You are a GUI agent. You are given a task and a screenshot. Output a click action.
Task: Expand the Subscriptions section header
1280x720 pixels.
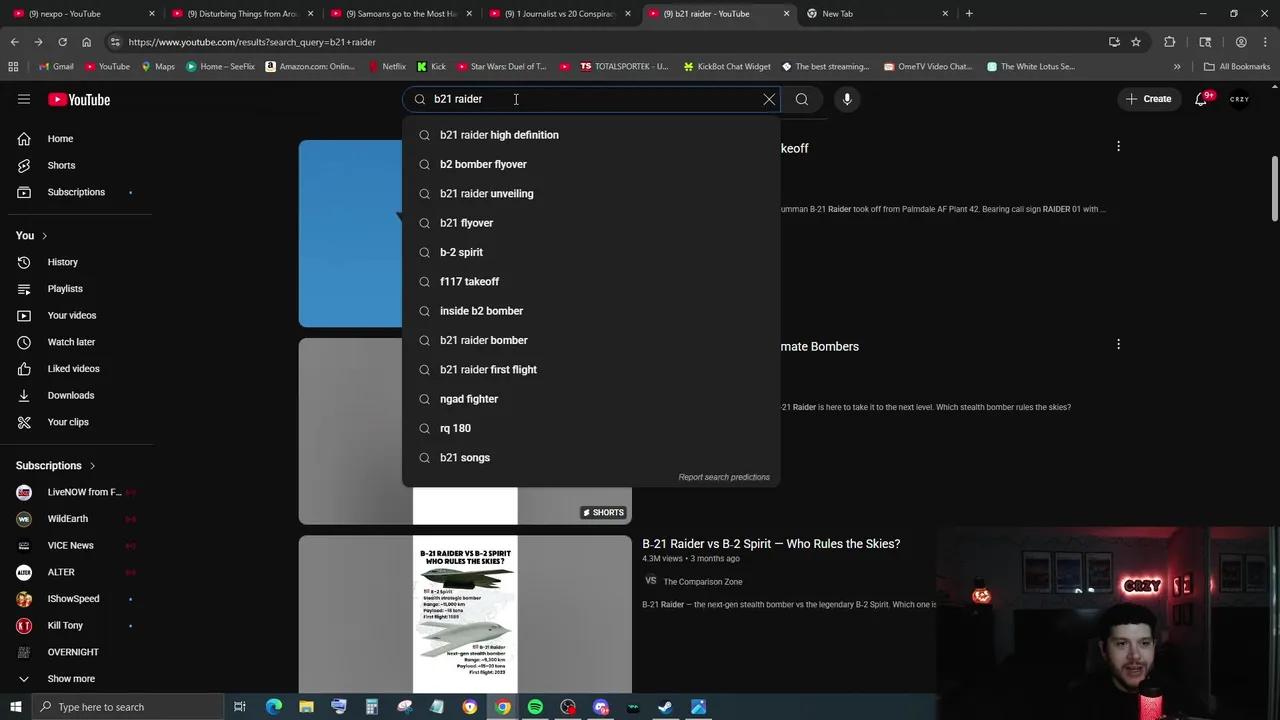tap(56, 466)
